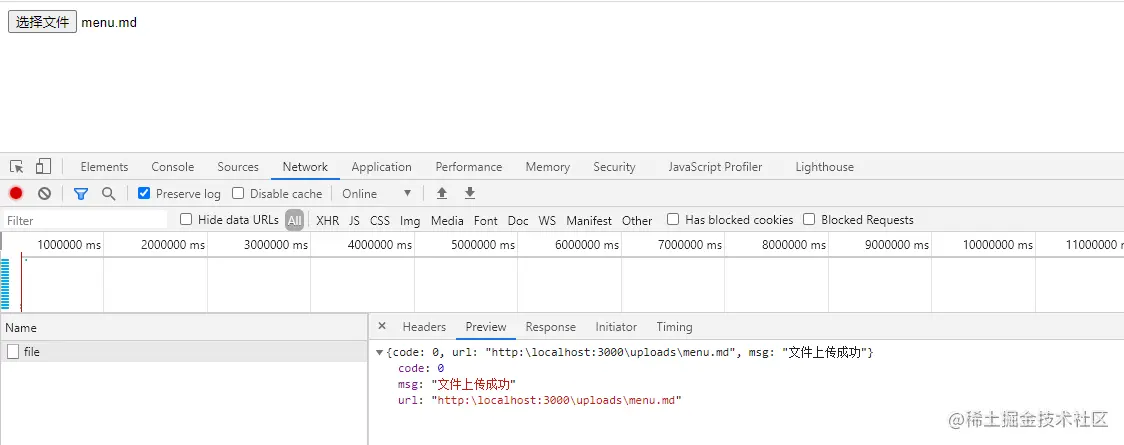Open the network search magnifier icon
Image resolution: width=1124 pixels, height=445 pixels.
pyautogui.click(x=108, y=193)
